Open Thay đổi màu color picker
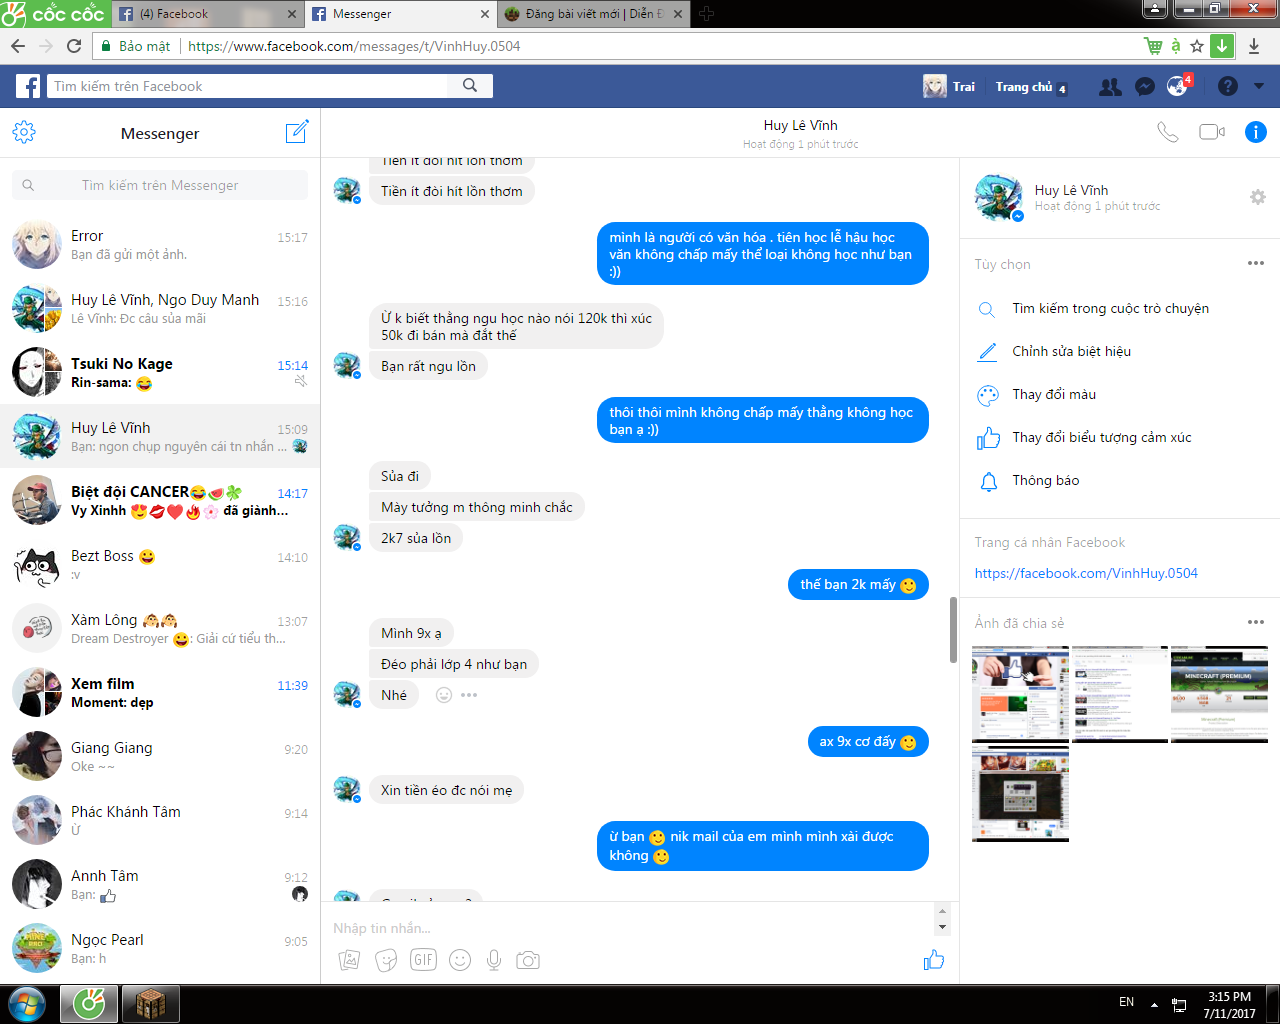 pos(1054,394)
